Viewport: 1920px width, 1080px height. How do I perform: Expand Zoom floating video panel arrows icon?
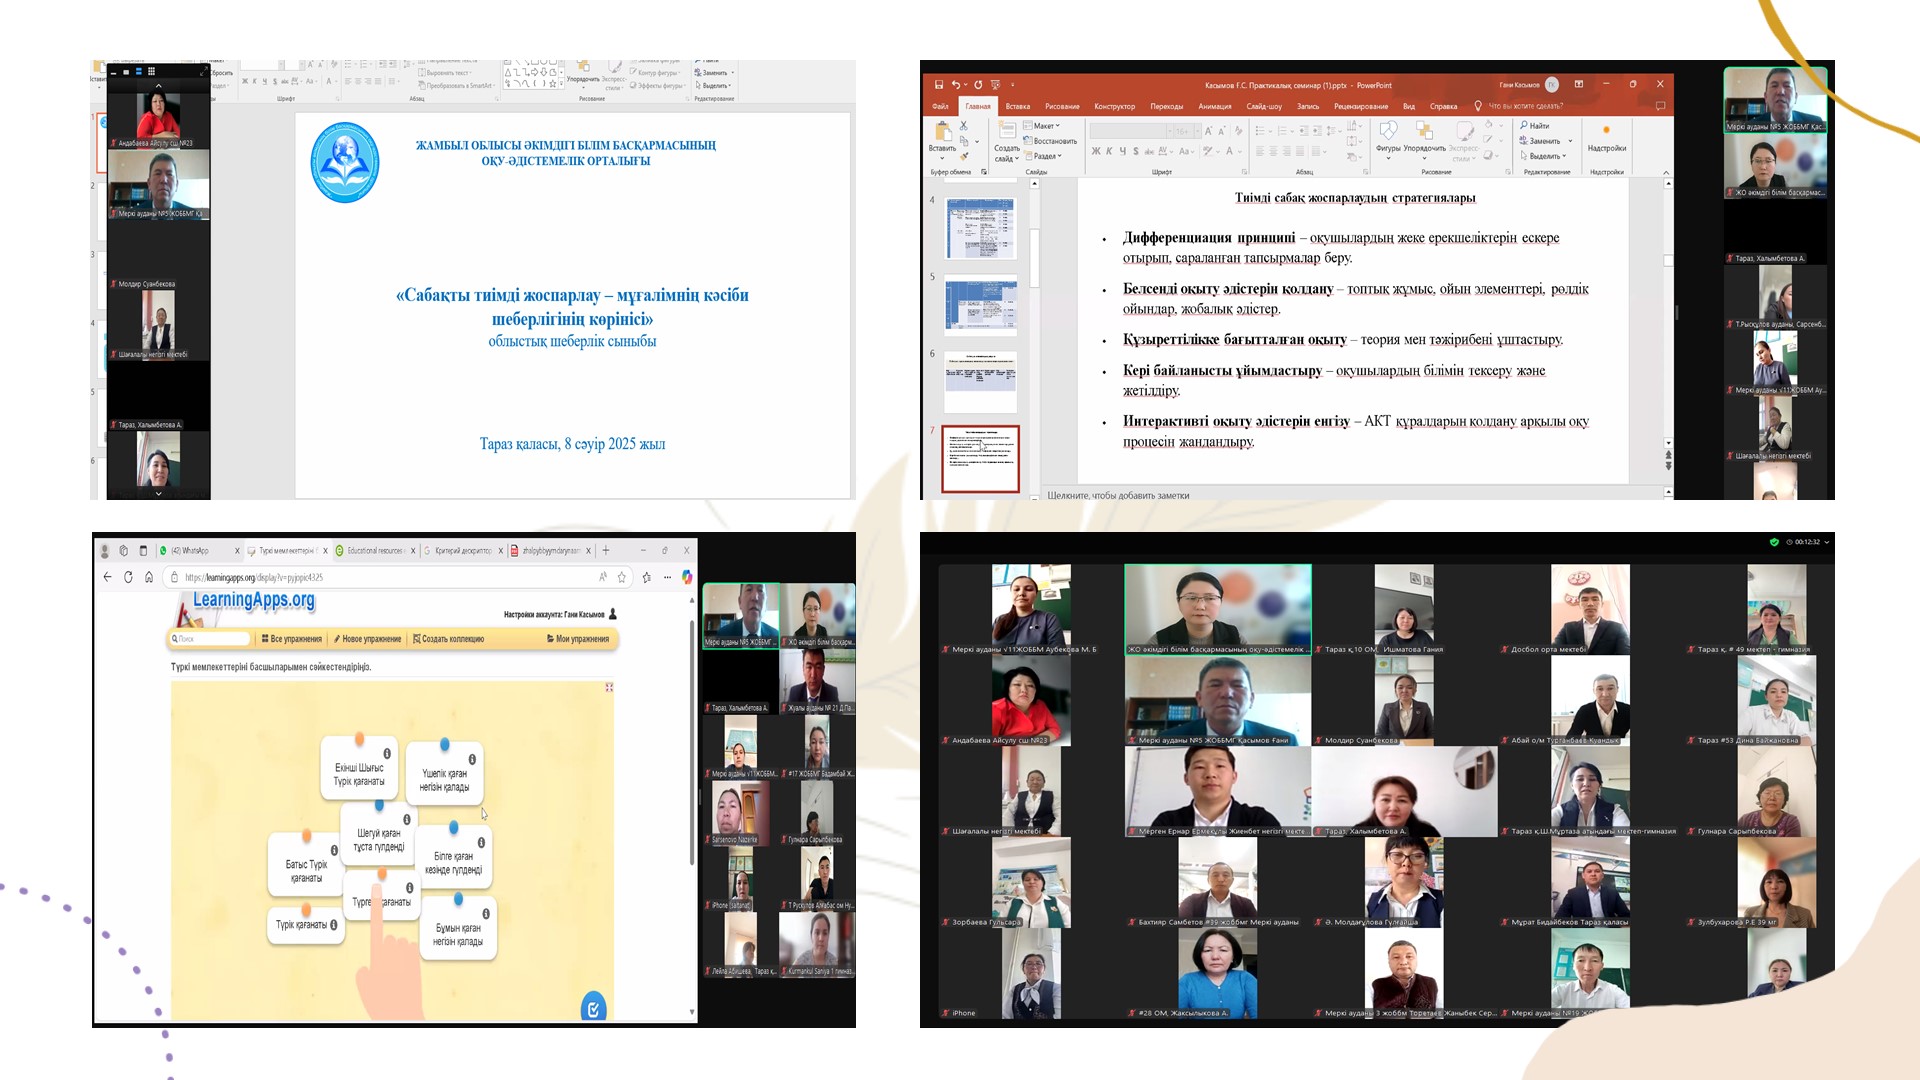coord(202,72)
